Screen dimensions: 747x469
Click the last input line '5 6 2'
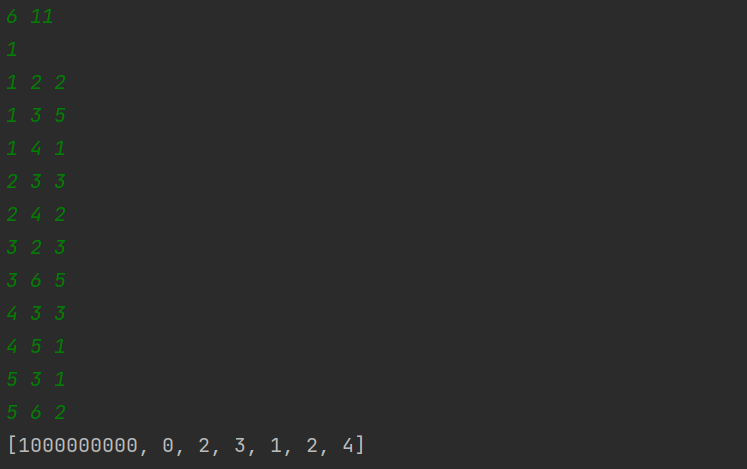(x=36, y=412)
